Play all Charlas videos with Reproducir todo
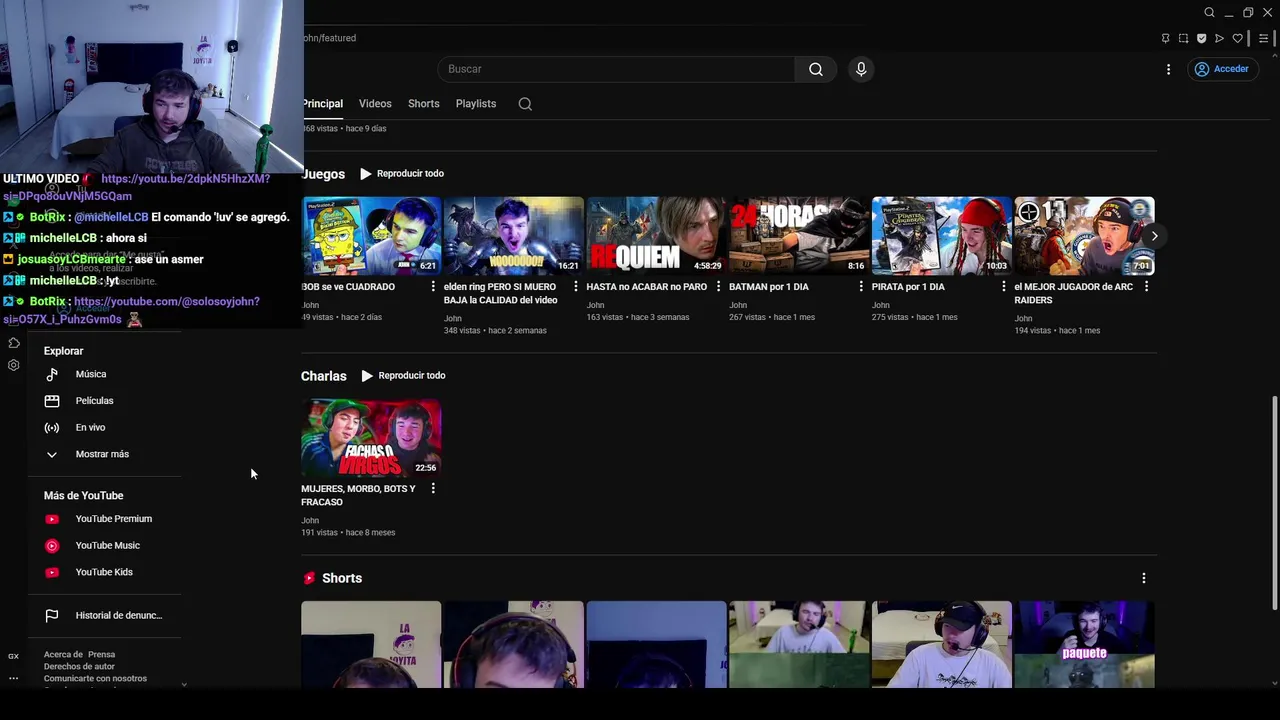1280x720 pixels. tap(403, 376)
